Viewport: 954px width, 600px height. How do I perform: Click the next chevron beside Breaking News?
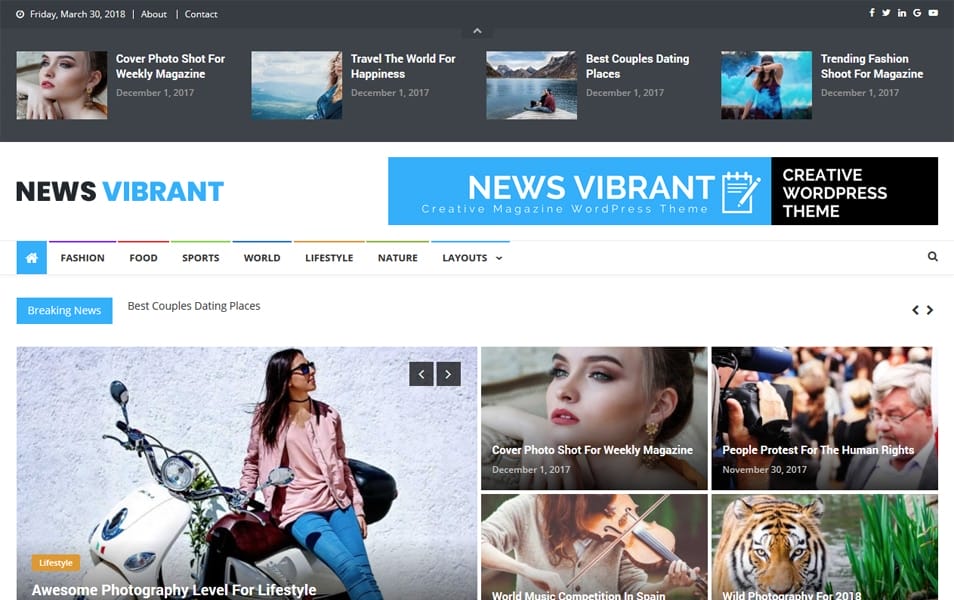click(932, 310)
